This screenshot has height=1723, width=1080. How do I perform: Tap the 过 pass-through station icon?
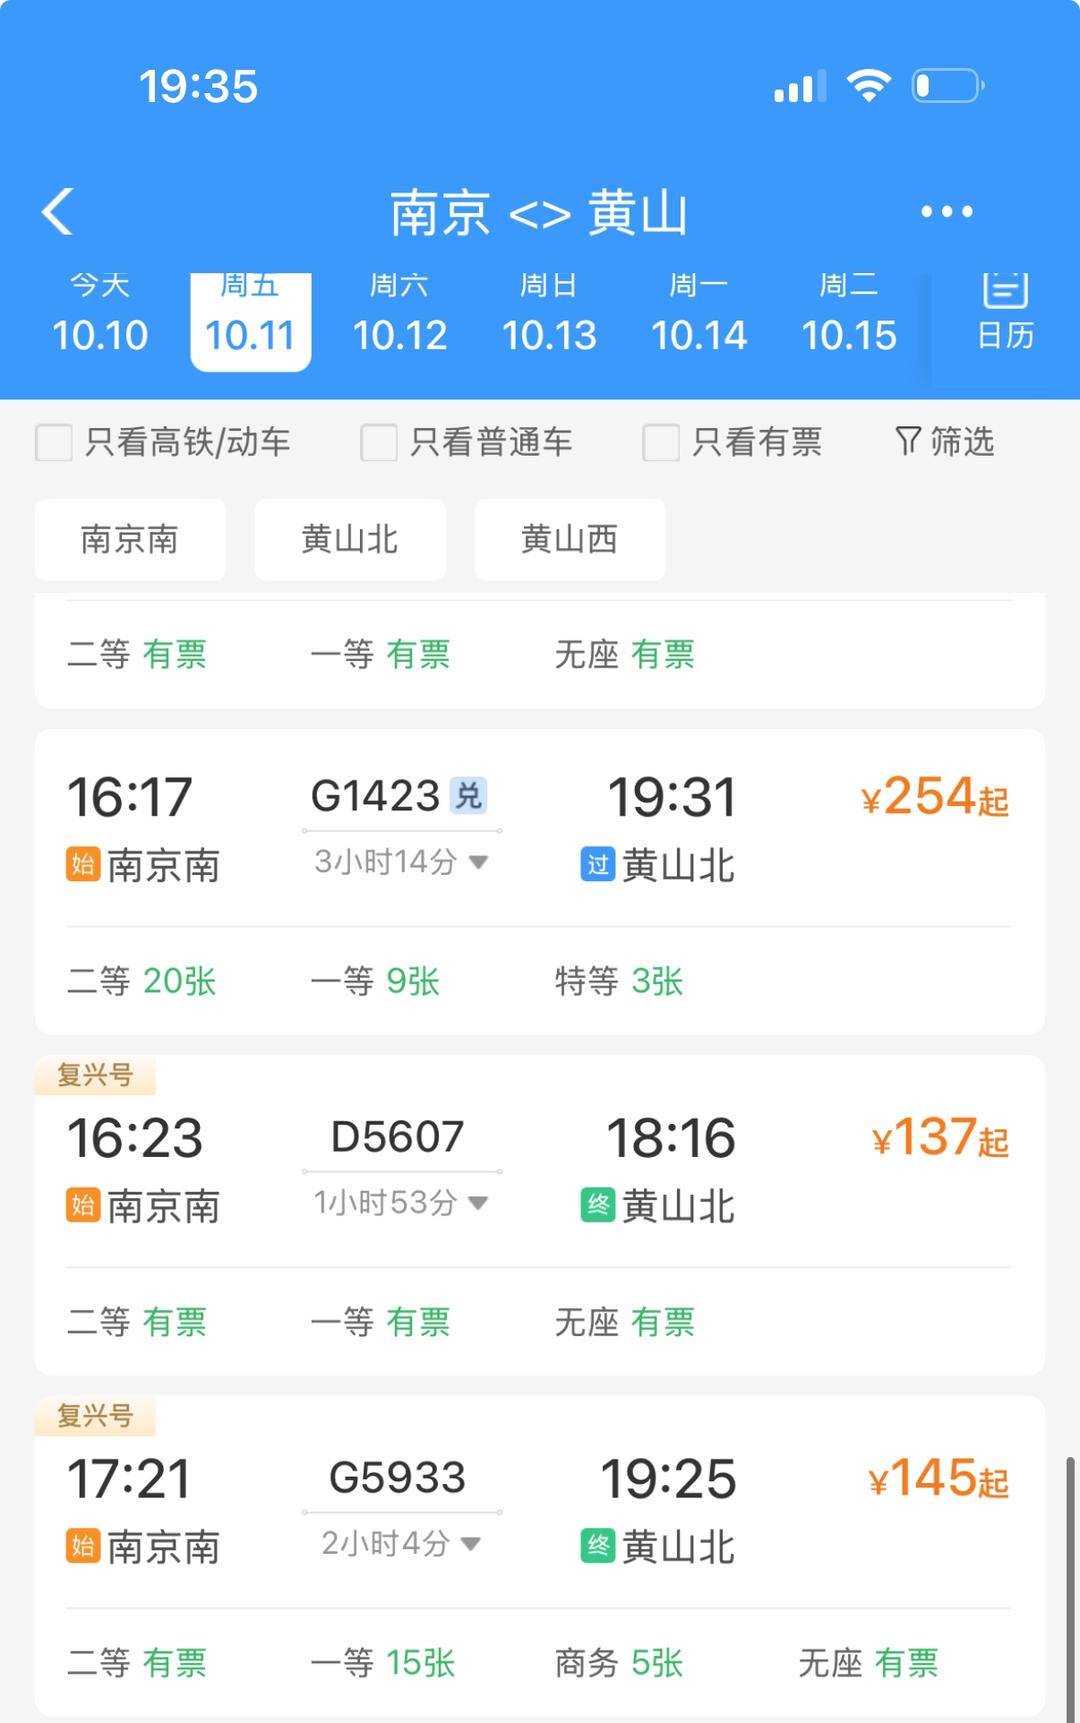coord(597,865)
